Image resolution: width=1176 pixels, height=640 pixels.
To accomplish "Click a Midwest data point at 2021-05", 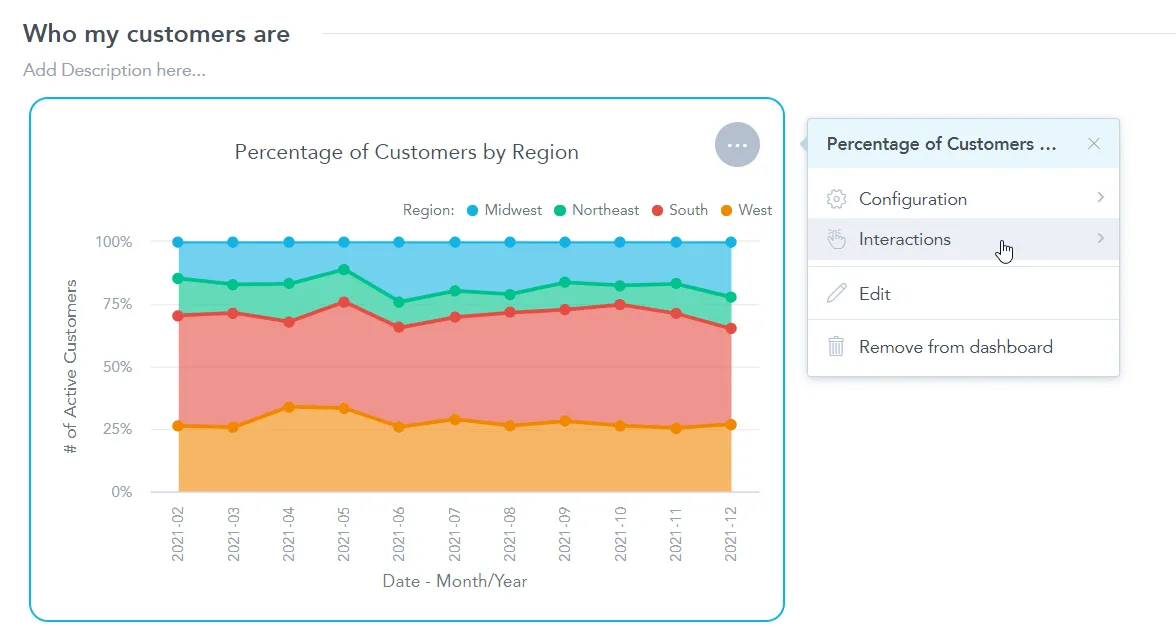I will pyautogui.click(x=343, y=241).
